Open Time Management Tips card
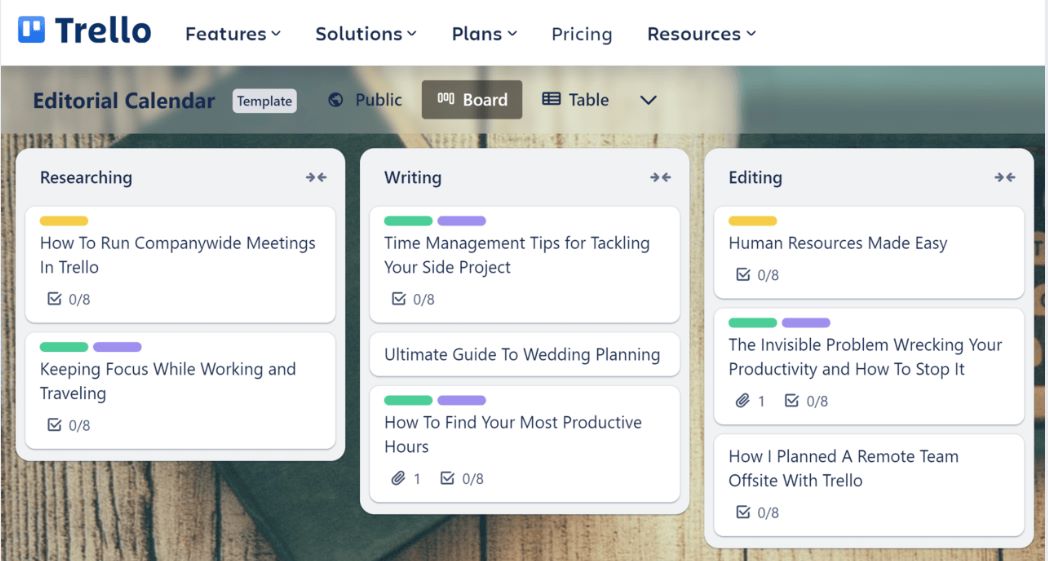The image size is (1048, 561). (x=525, y=265)
